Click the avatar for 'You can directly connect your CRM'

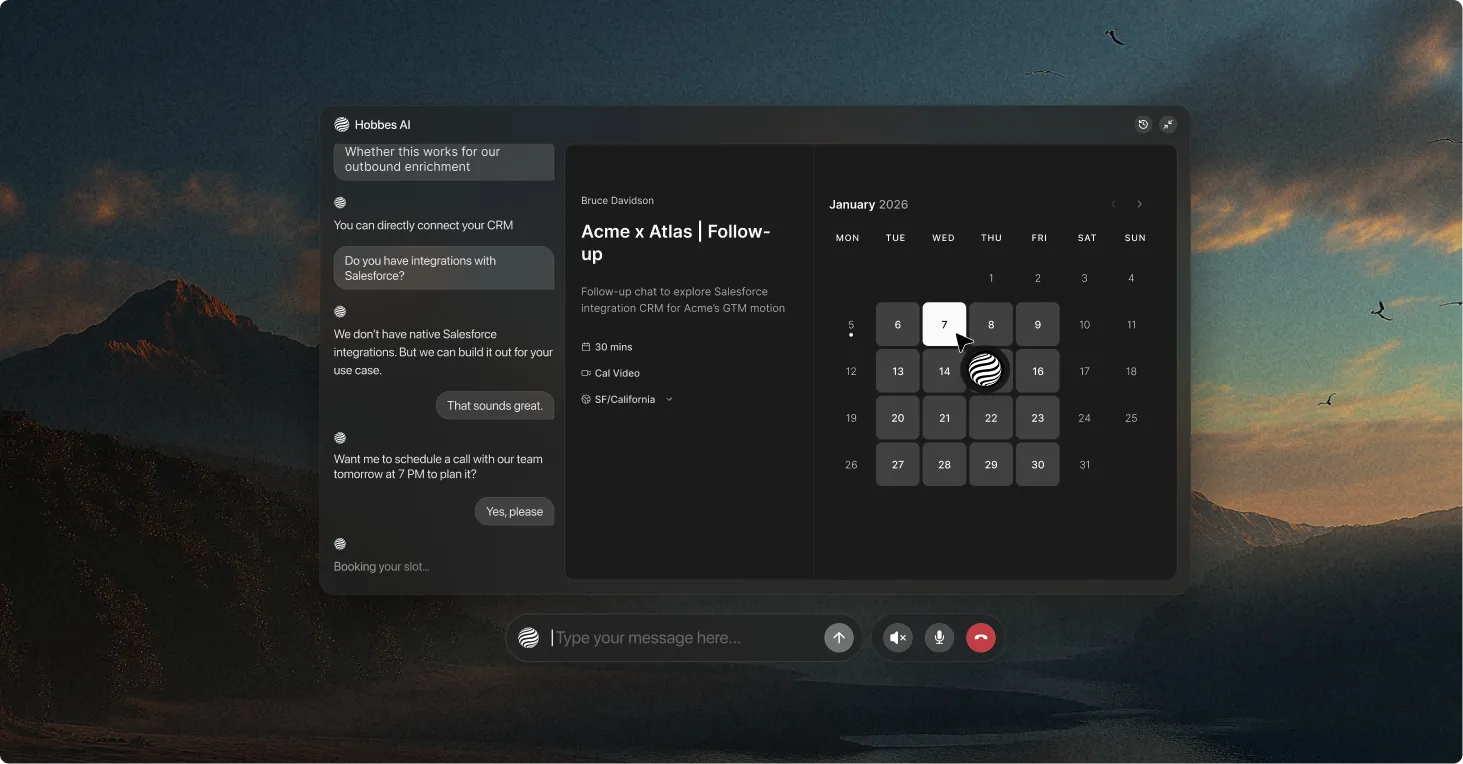coord(340,203)
